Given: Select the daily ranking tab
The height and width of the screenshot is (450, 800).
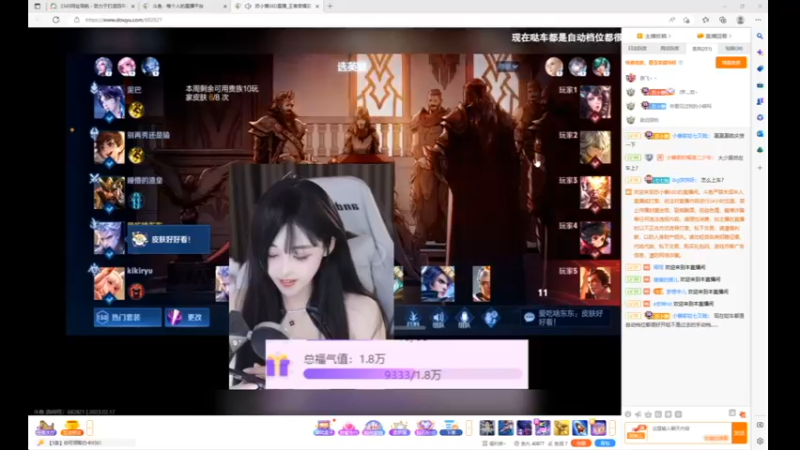Looking at the screenshot, I should (637, 48).
